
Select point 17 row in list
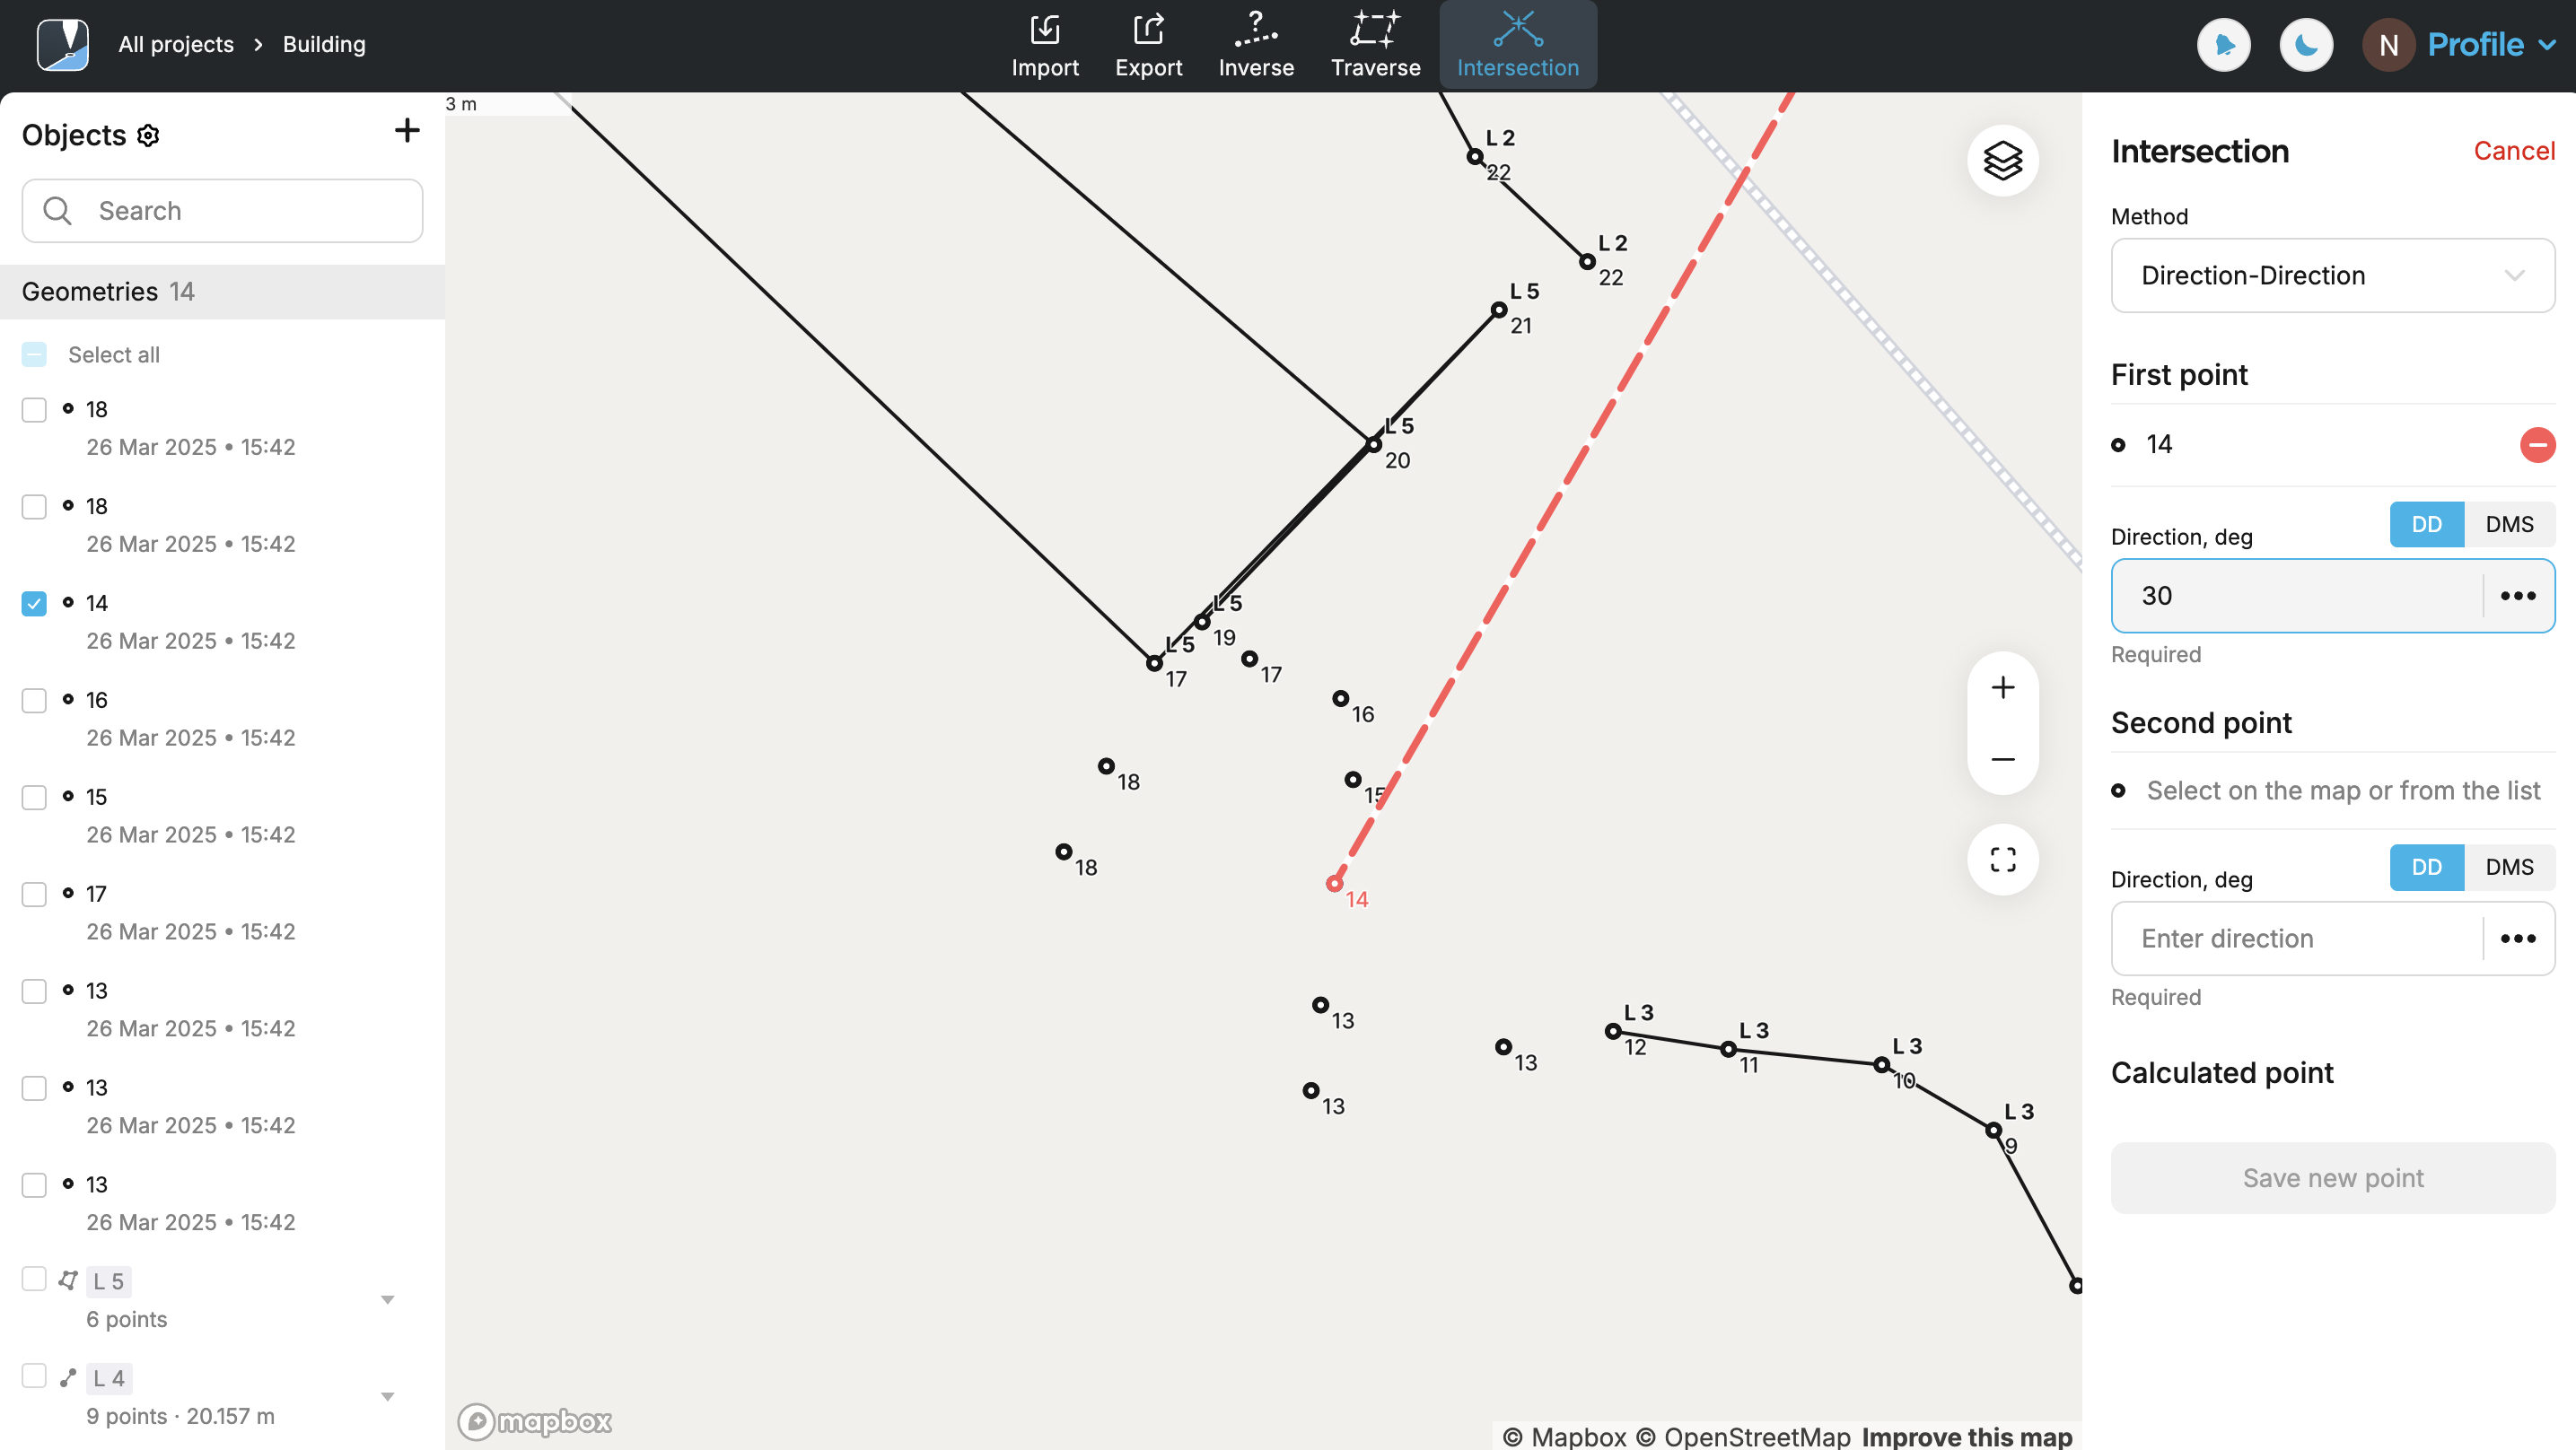222,913
